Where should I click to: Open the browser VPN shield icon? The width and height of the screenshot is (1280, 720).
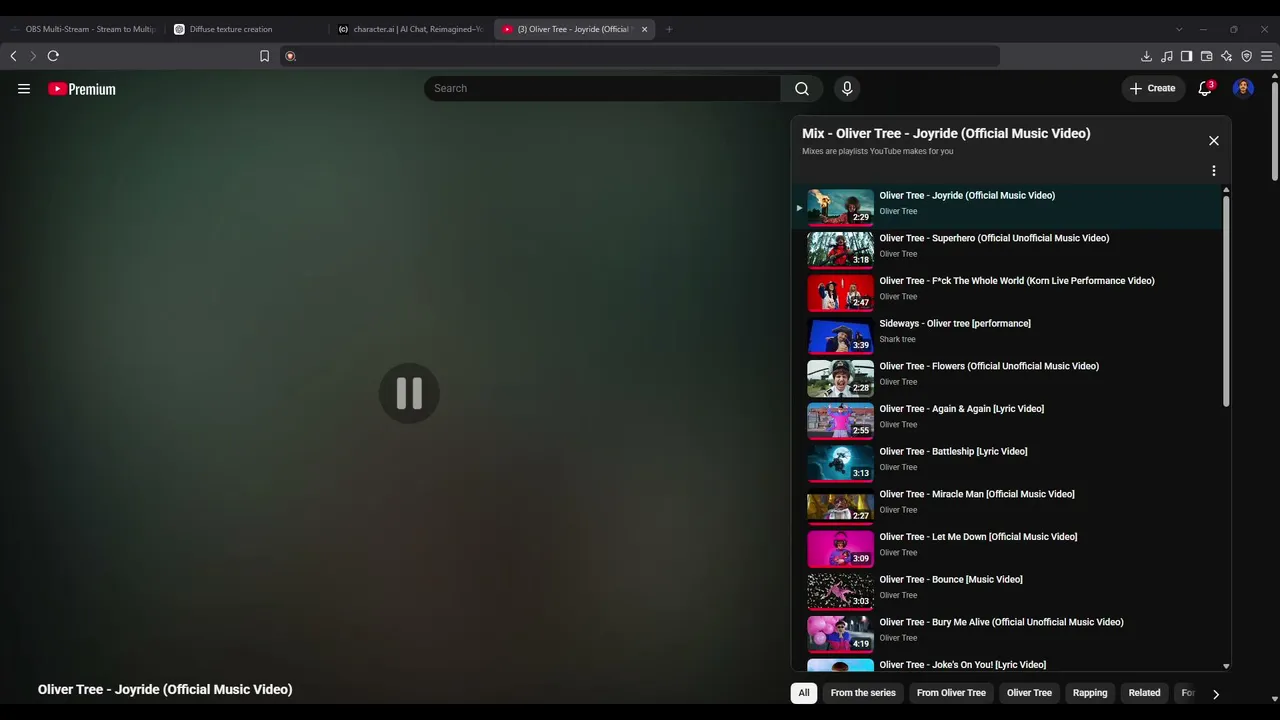pos(1247,56)
